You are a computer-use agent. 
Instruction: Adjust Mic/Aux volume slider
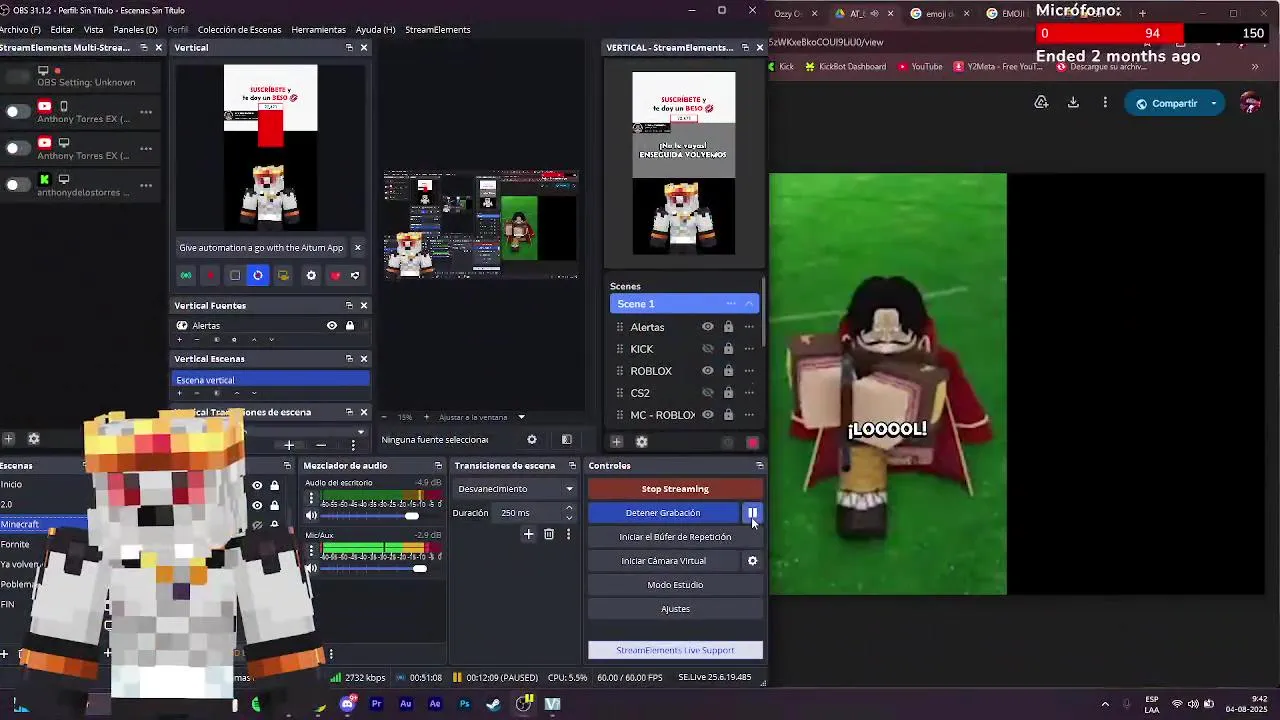click(420, 569)
